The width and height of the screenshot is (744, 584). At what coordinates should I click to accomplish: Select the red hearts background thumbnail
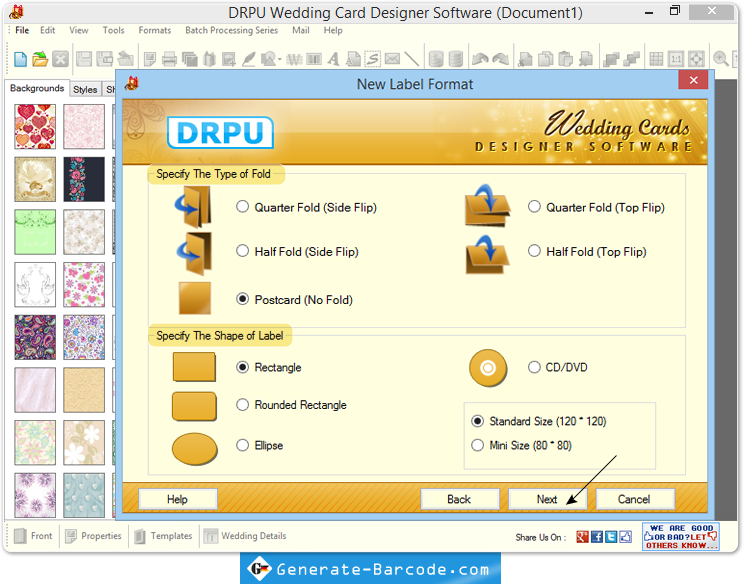click(35, 127)
